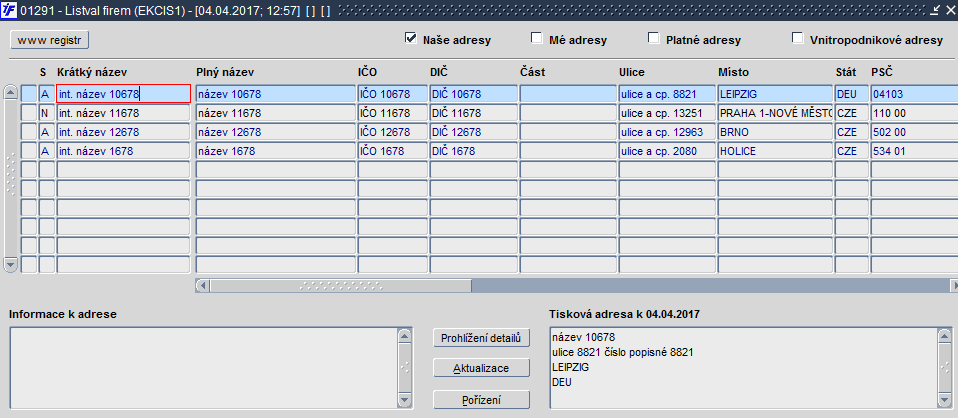958x418 pixels.
Task: Click the Místo cell PRAHA 1-NOVÉ MĚSTO
Action: click(775, 113)
